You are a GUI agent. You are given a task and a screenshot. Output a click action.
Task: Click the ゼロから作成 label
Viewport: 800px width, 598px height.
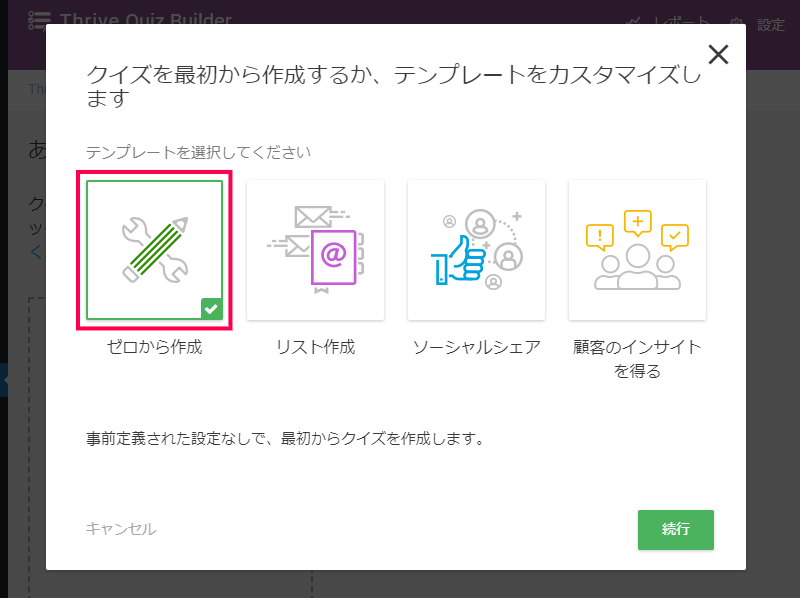pyautogui.click(x=155, y=348)
